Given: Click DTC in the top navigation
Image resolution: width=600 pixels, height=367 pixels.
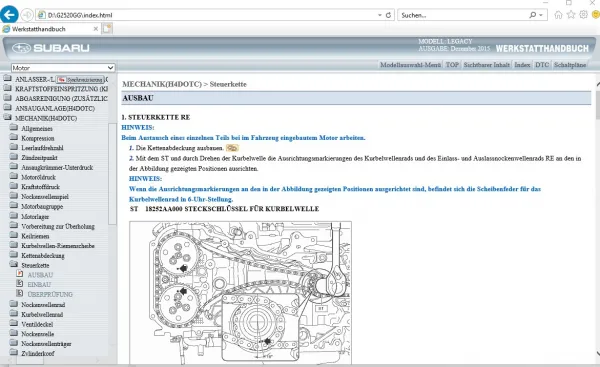Looking at the screenshot, I should point(542,65).
